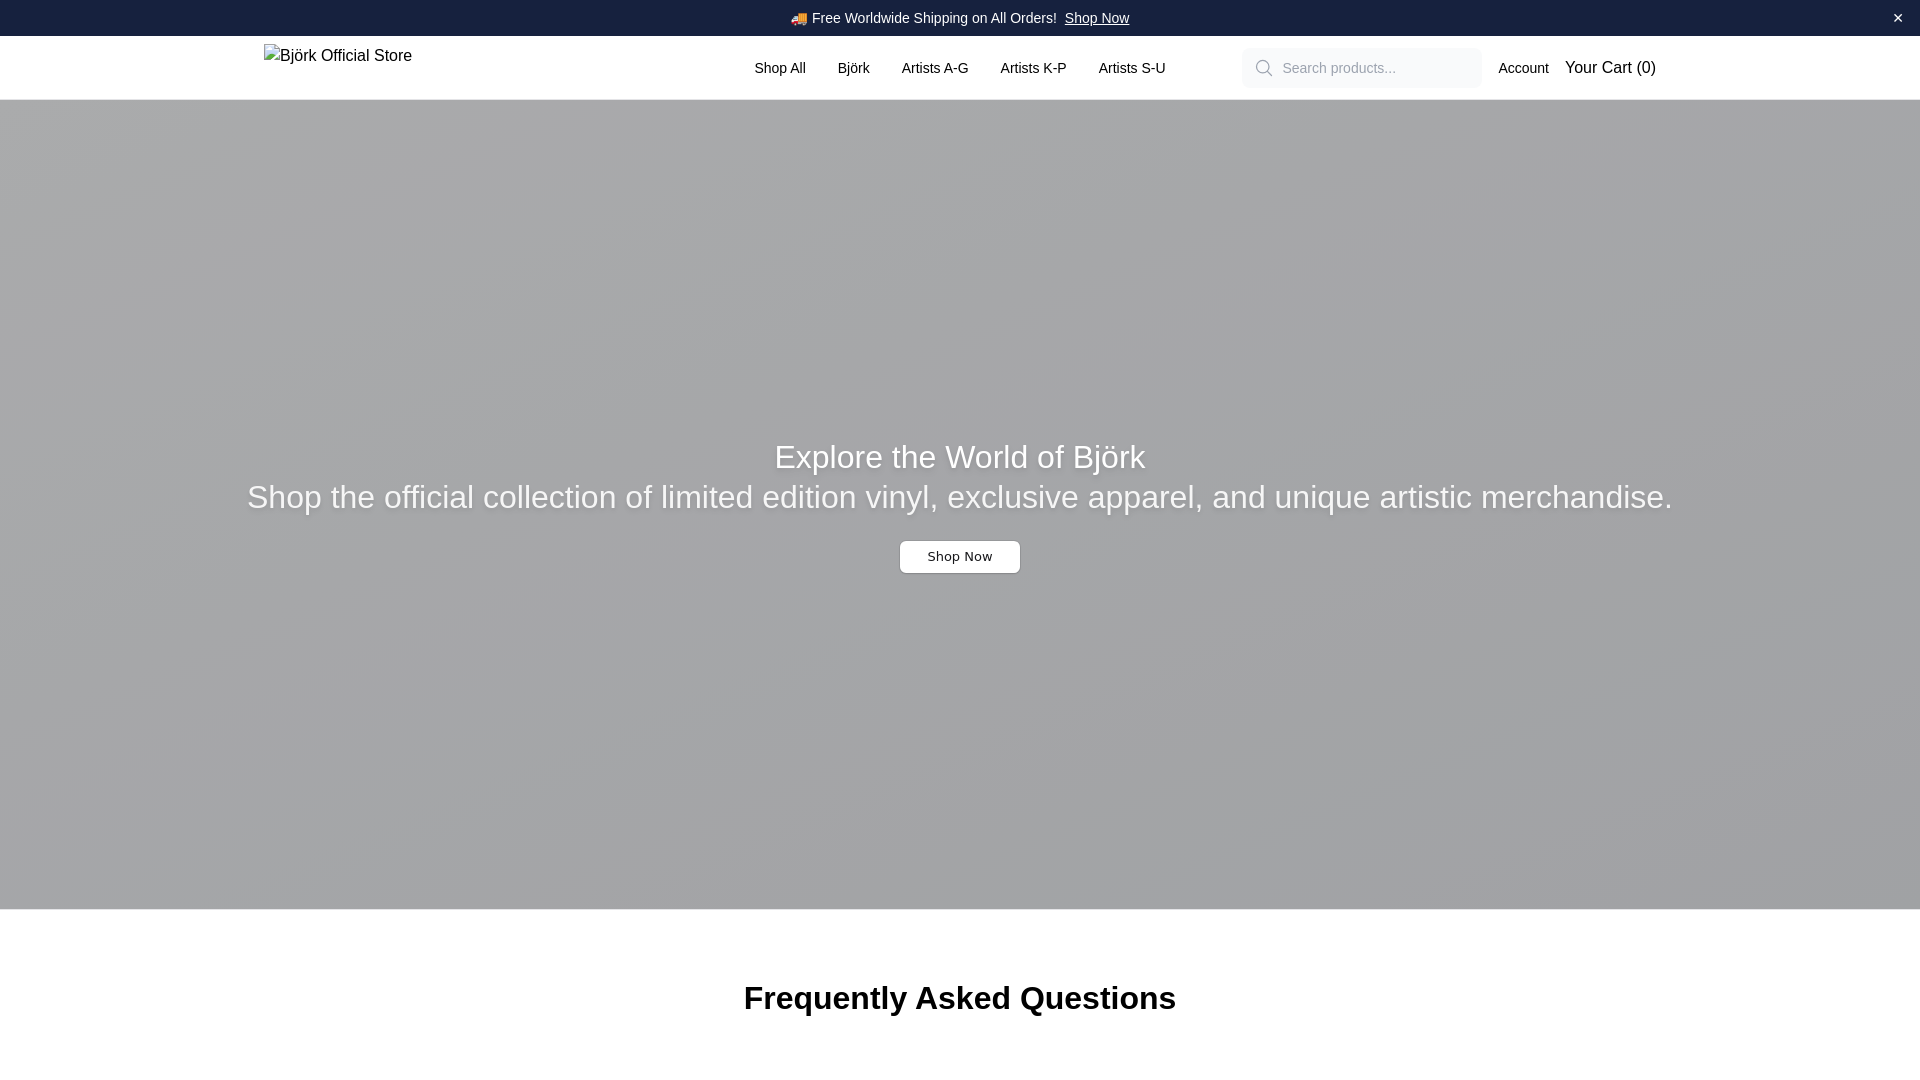Click the Frequently Asked Questions heading
The width and height of the screenshot is (1920, 1080).
[x=960, y=998]
